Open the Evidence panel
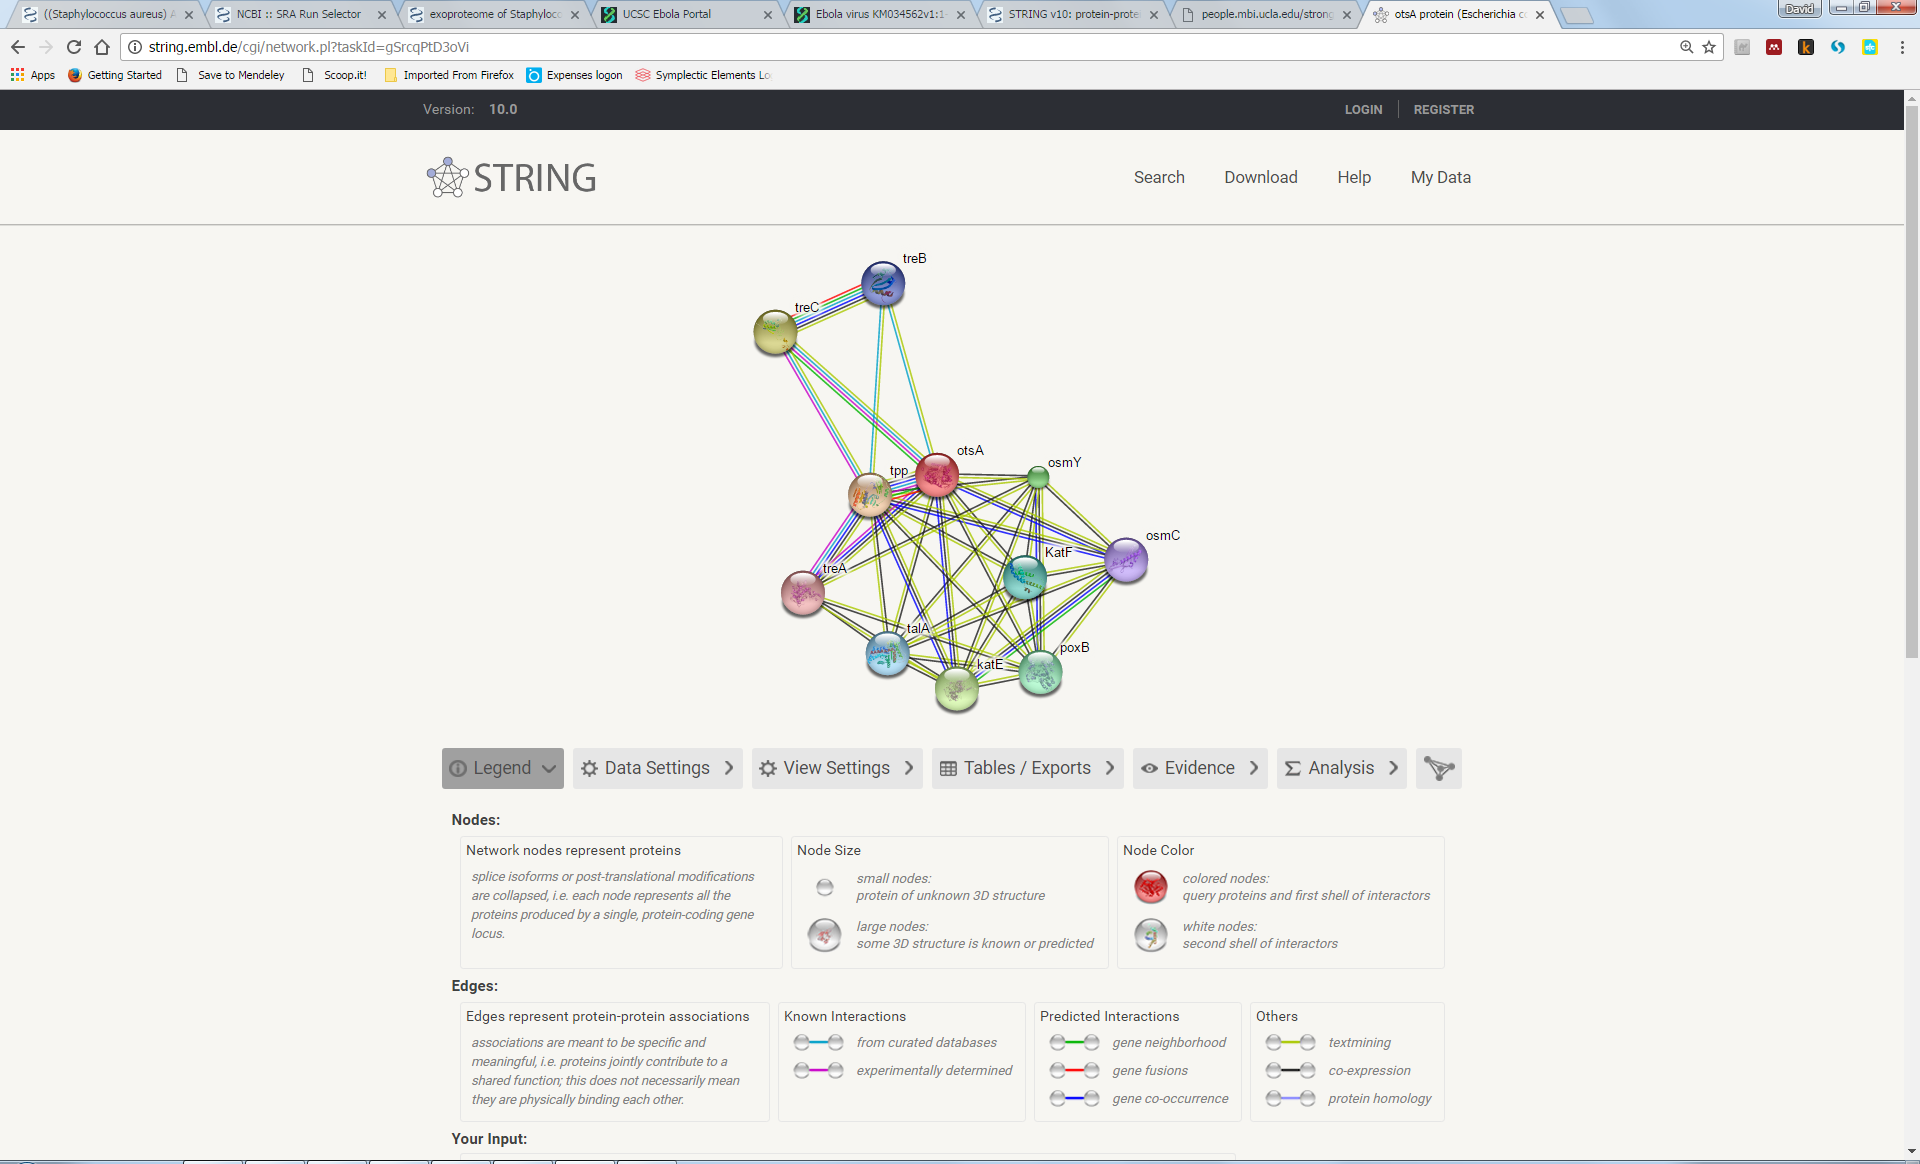This screenshot has width=1920, height=1164. pyautogui.click(x=1199, y=768)
